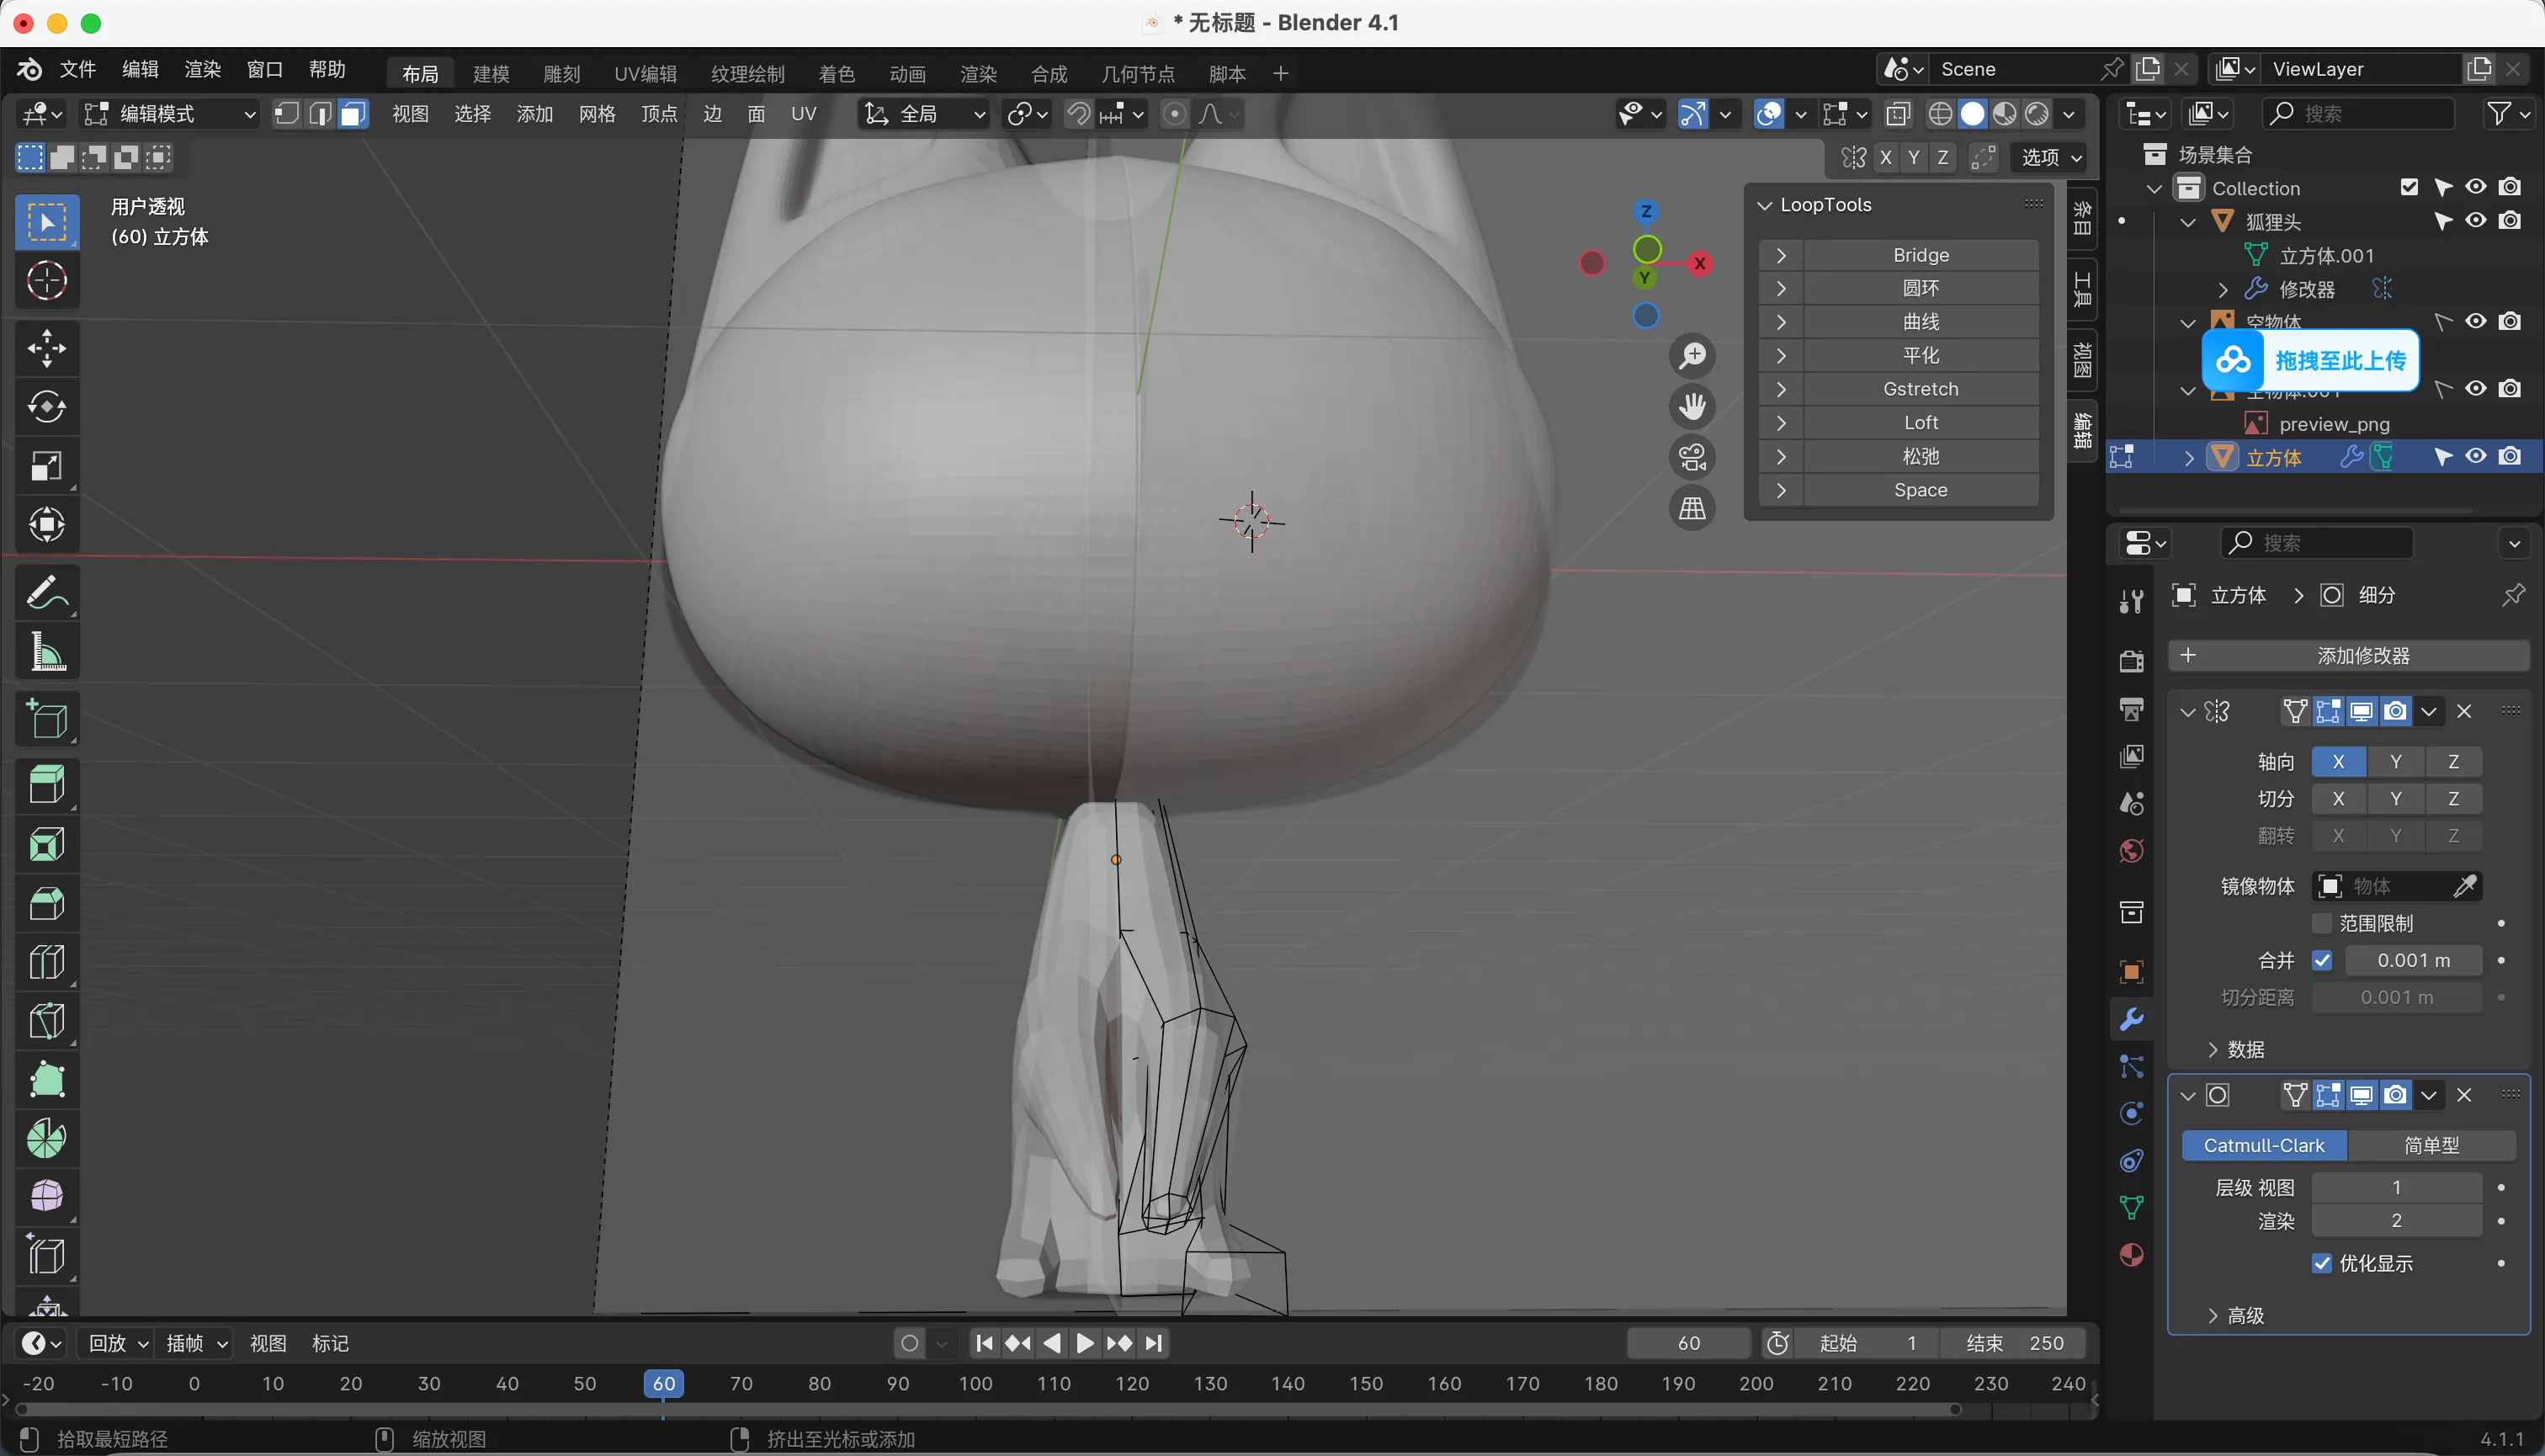Image resolution: width=2545 pixels, height=1456 pixels.
Task: Select the Measure ruler tool
Action: 46,652
